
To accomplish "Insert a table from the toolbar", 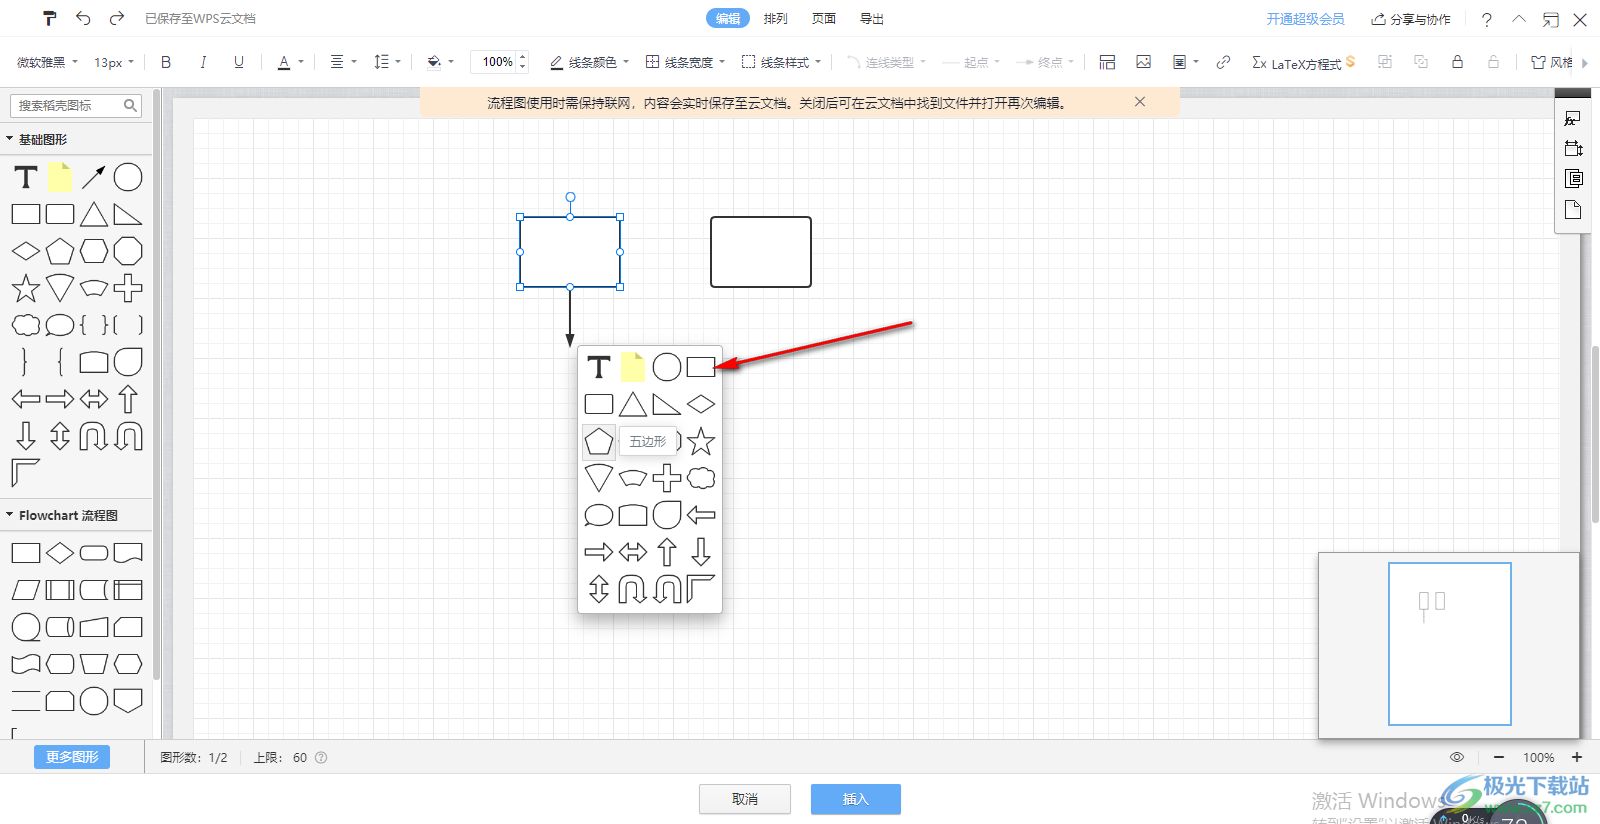I will [x=1107, y=62].
